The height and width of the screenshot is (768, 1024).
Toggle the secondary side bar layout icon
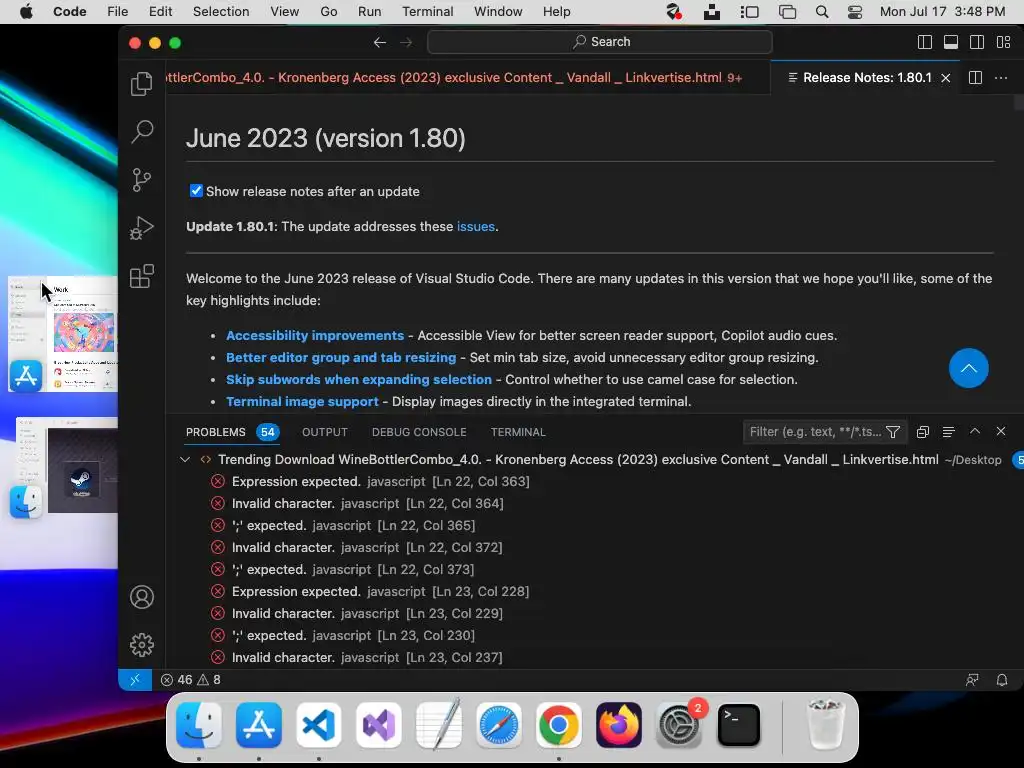tap(977, 42)
